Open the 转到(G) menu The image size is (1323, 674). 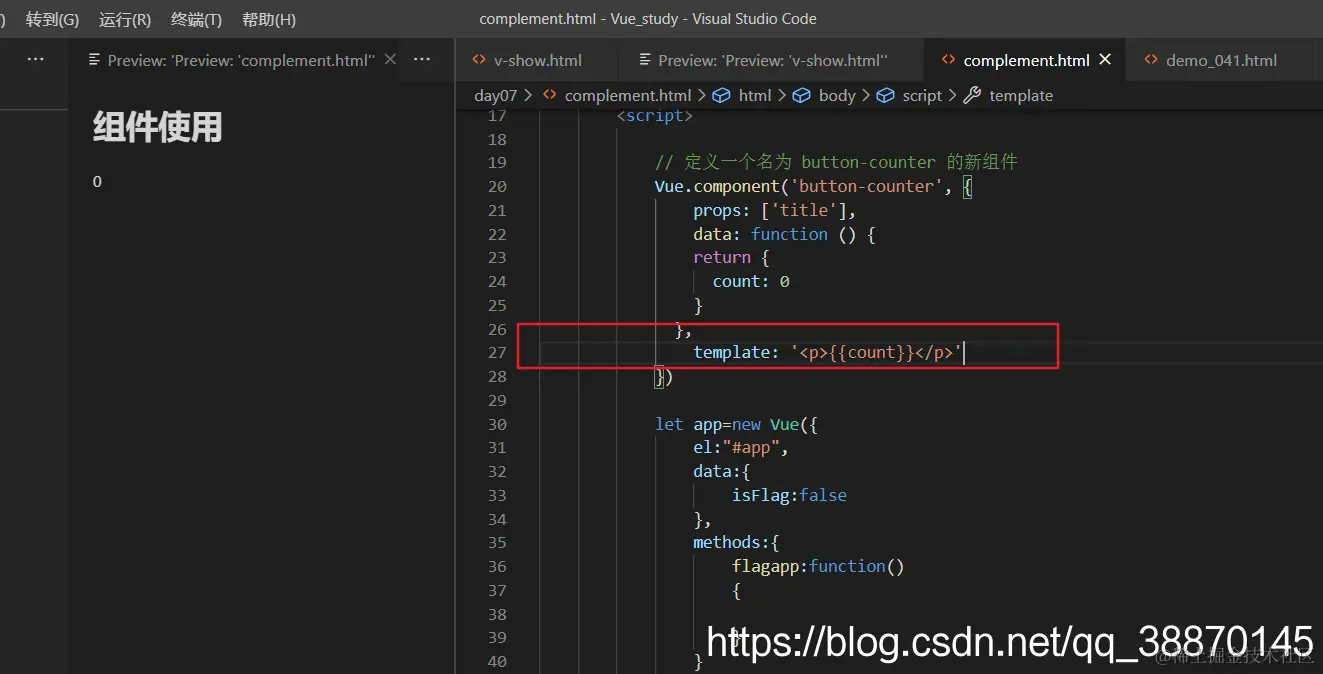52,19
